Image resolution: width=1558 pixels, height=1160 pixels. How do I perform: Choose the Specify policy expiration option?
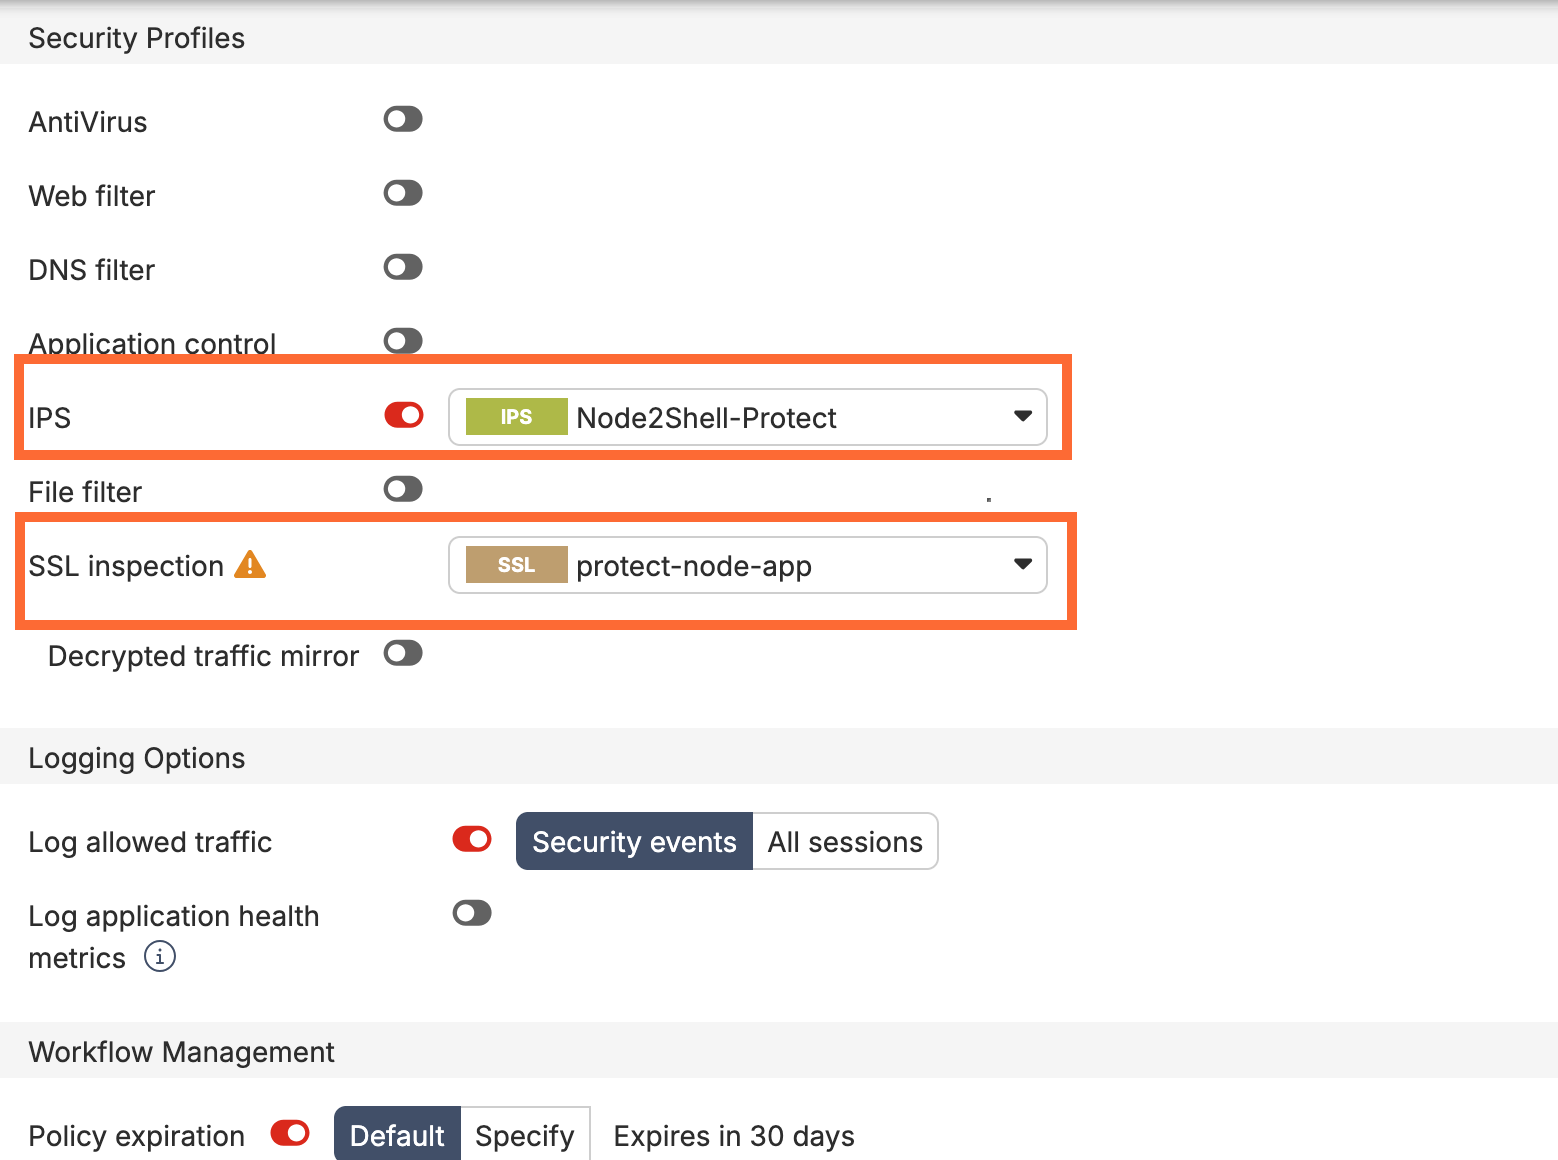(525, 1135)
